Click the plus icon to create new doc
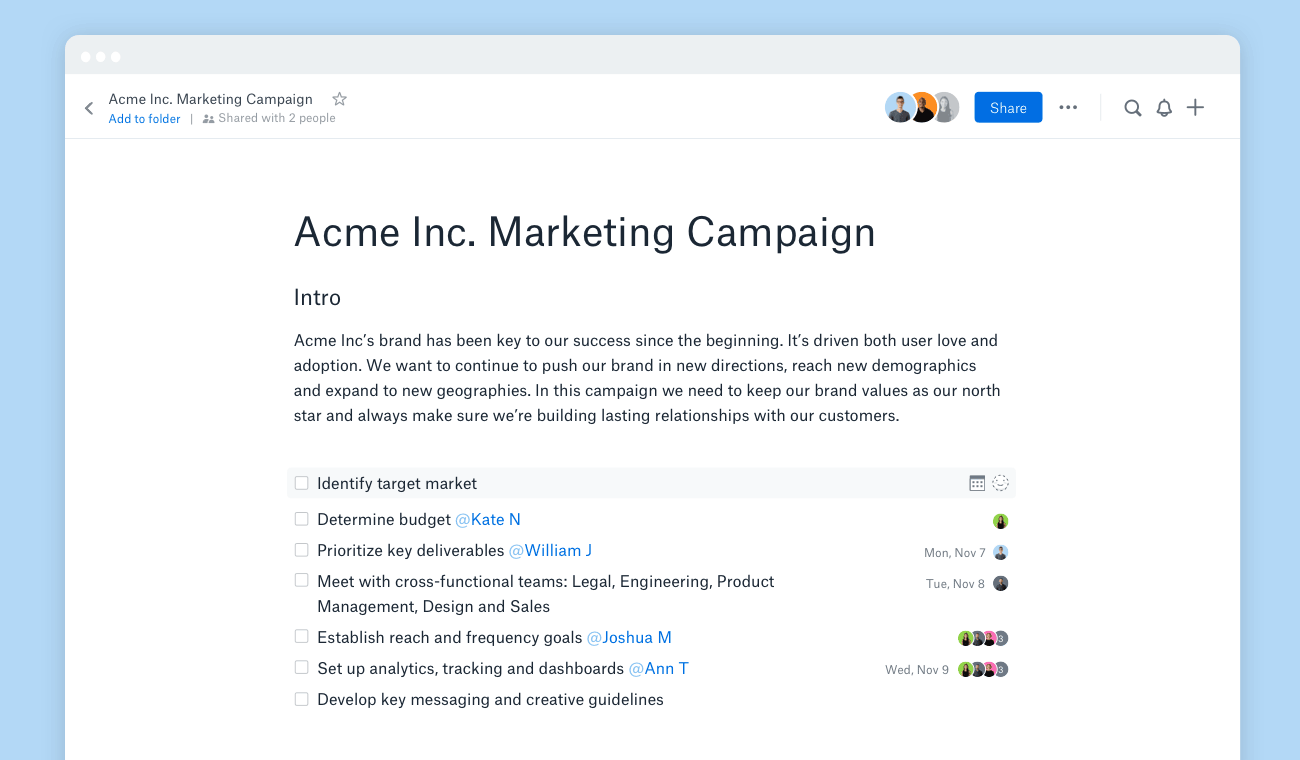The image size is (1300, 760). tap(1195, 108)
